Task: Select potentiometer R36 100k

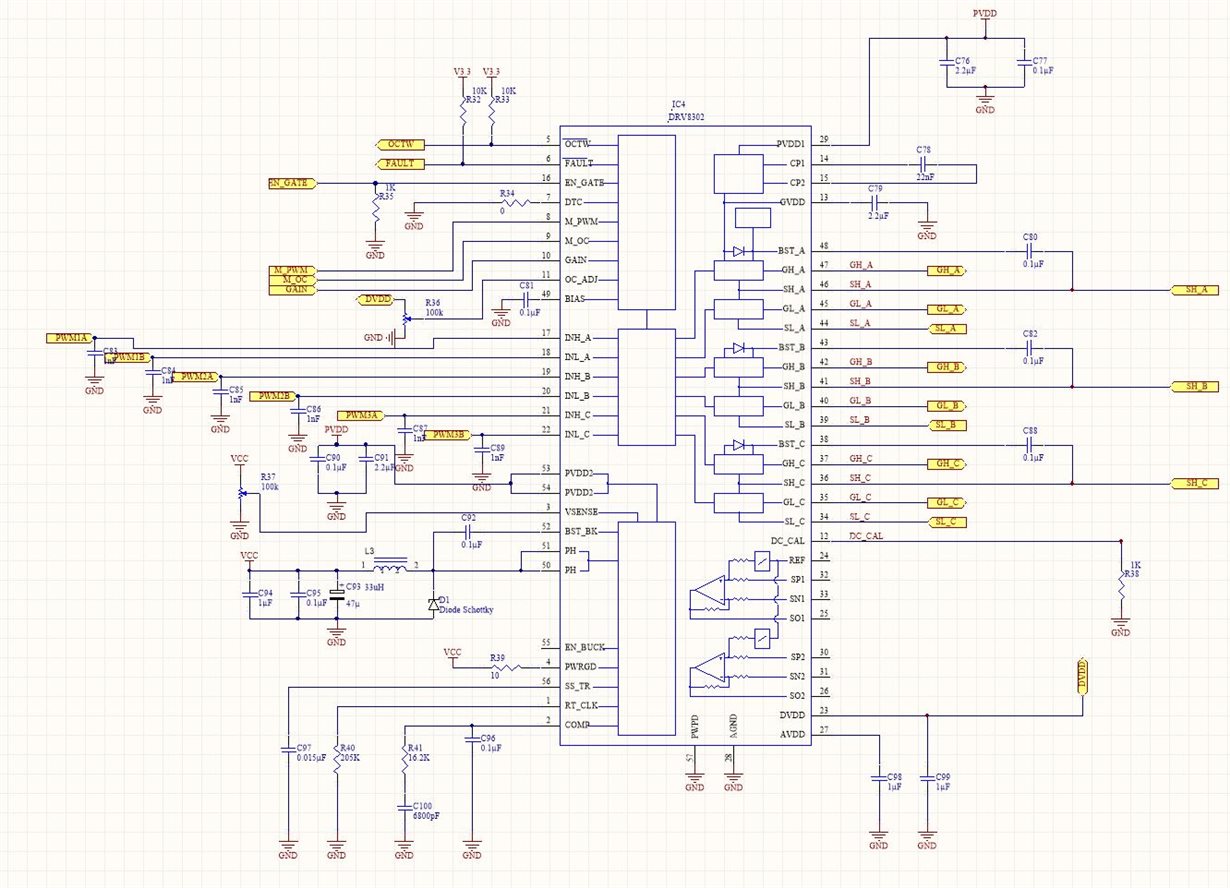Action: (404, 319)
